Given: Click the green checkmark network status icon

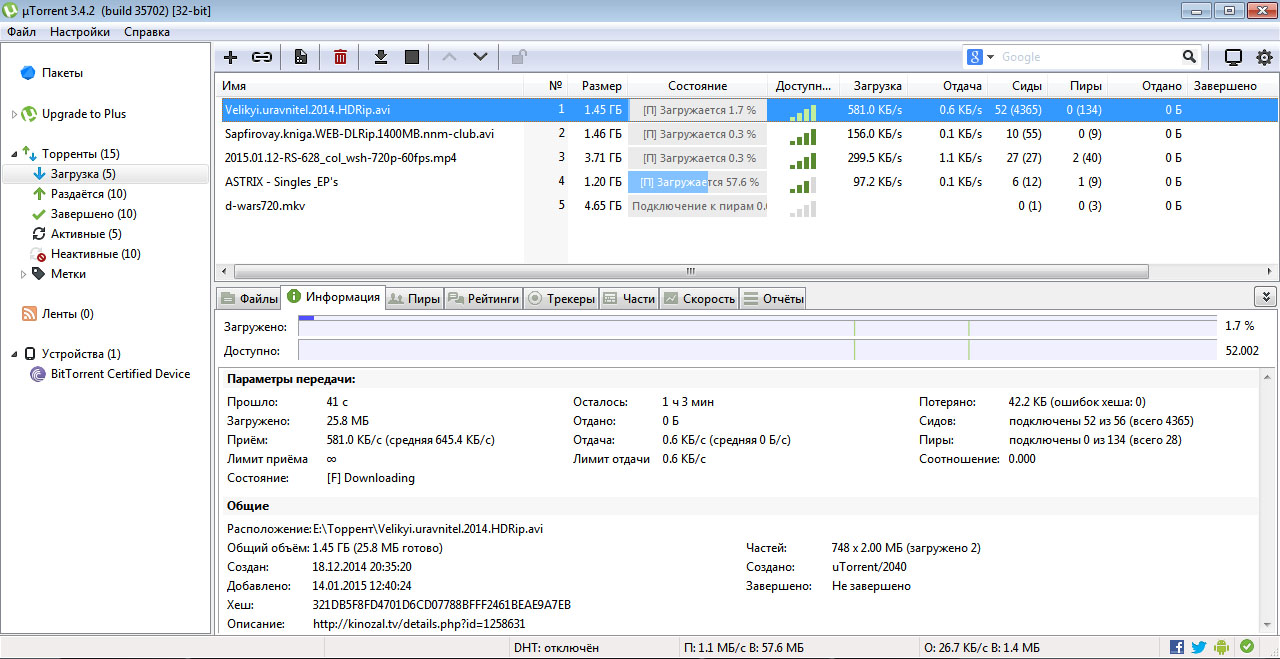Looking at the screenshot, I should click(1246, 647).
